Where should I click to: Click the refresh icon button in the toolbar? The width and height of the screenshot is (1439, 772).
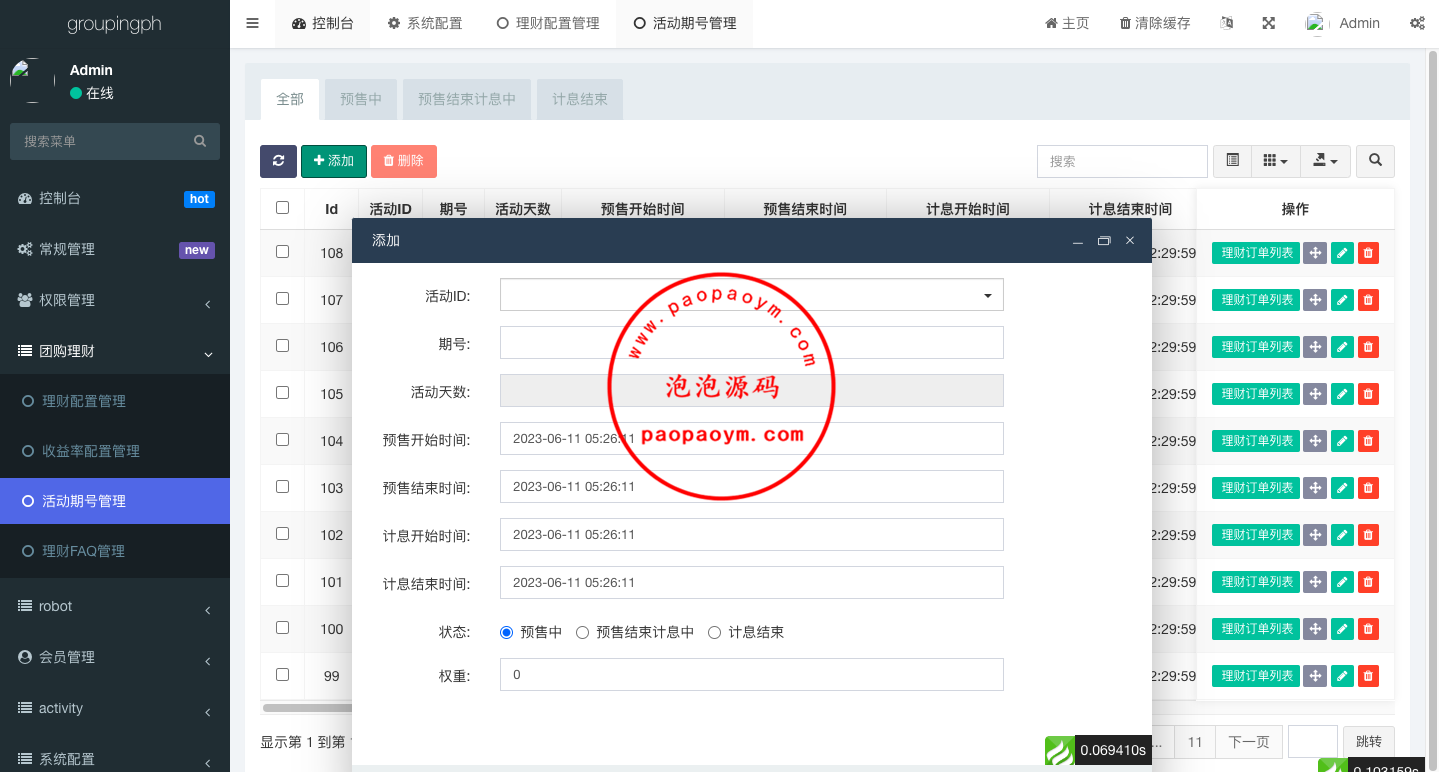[x=278, y=161]
